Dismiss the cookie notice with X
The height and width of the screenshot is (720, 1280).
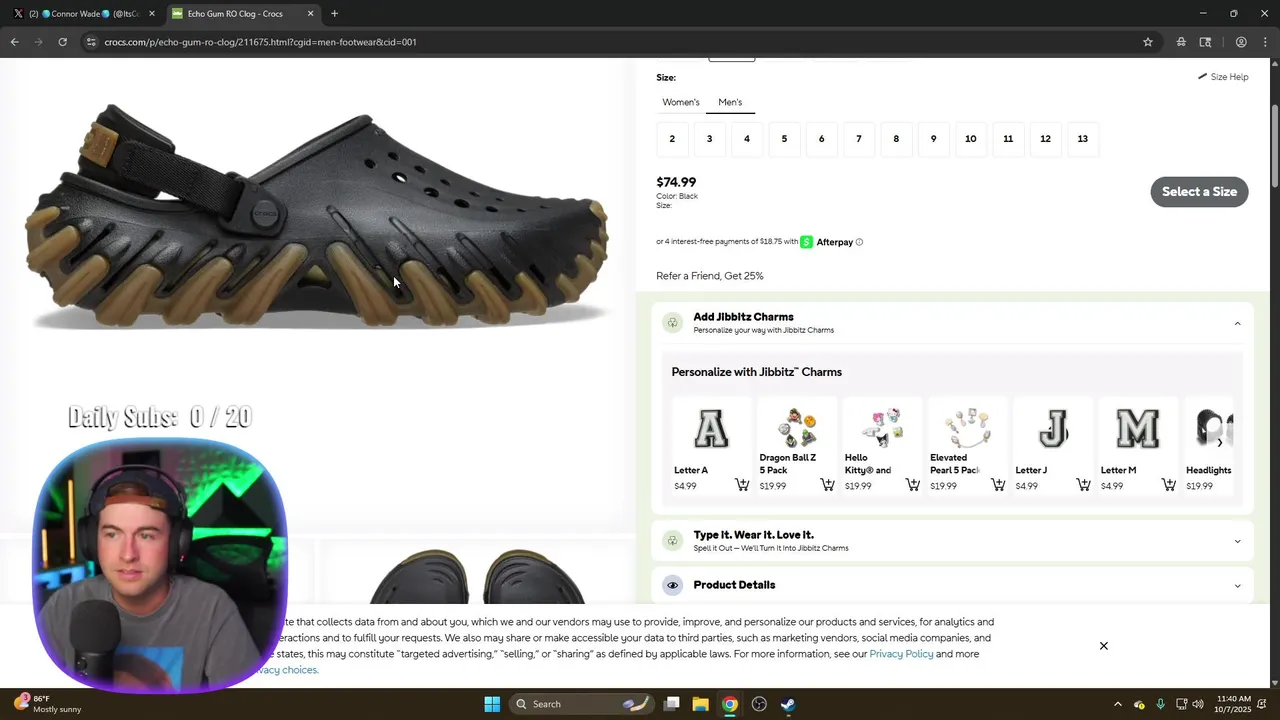pos(1104,646)
